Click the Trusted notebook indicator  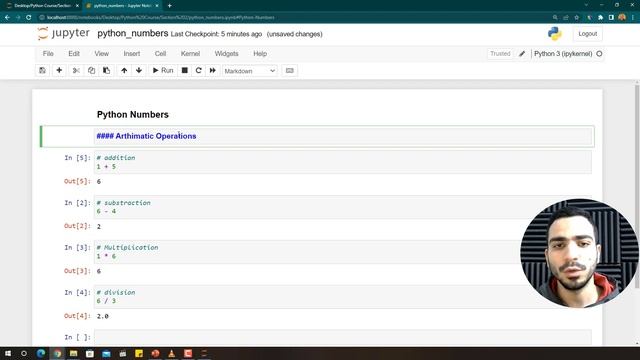click(500, 53)
